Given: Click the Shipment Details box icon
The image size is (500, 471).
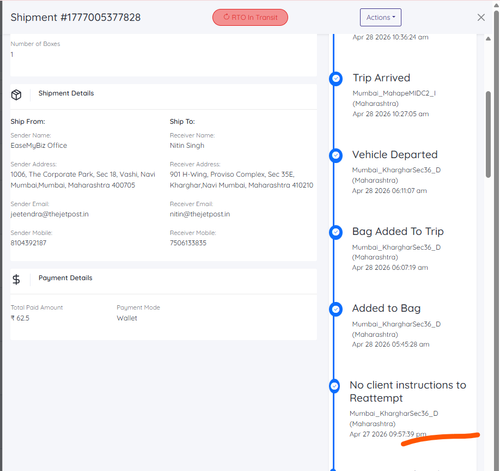Looking at the screenshot, I should click(x=16, y=95).
